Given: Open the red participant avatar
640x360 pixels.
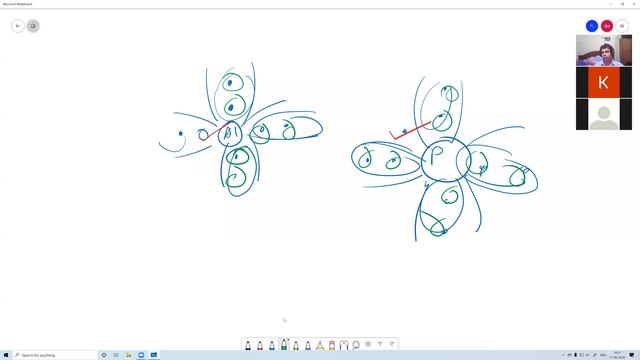Looking at the screenshot, I should pos(607,26).
